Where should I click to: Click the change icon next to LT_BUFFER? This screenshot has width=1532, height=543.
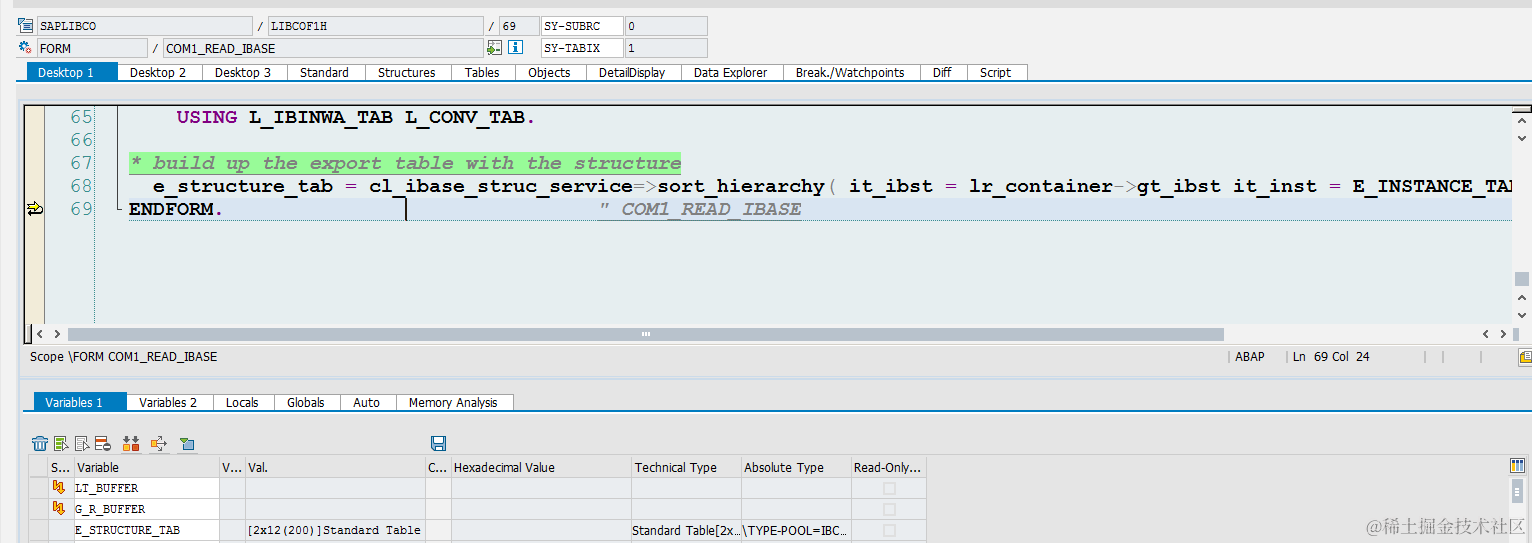click(x=59, y=488)
